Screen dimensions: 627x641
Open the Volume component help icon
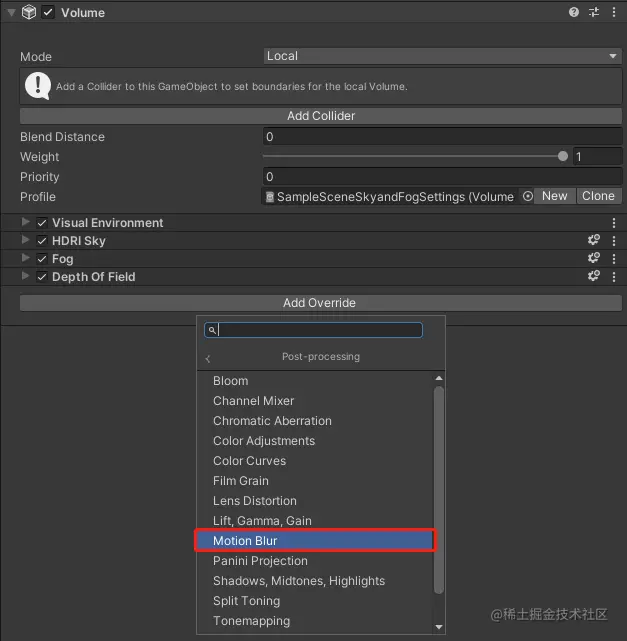pyautogui.click(x=574, y=13)
